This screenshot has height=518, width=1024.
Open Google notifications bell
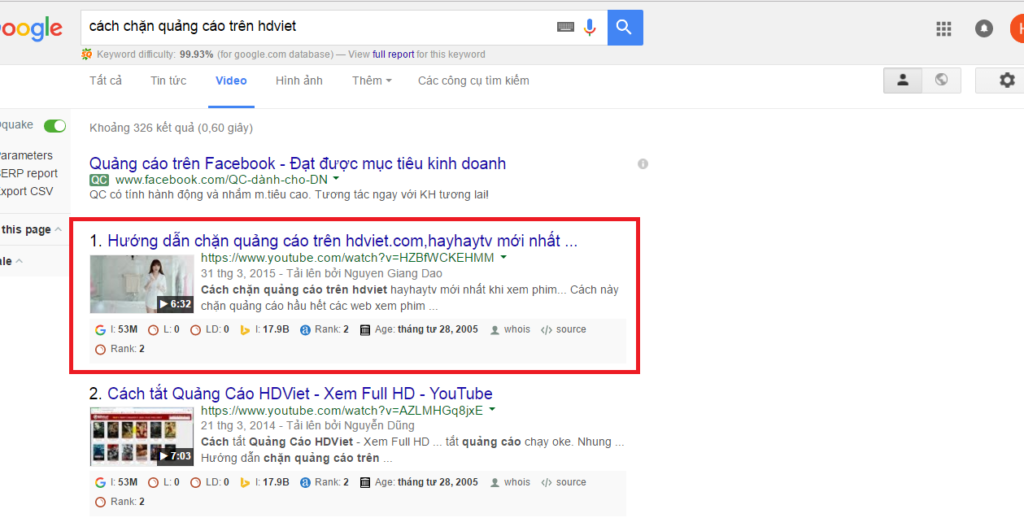pos(984,28)
